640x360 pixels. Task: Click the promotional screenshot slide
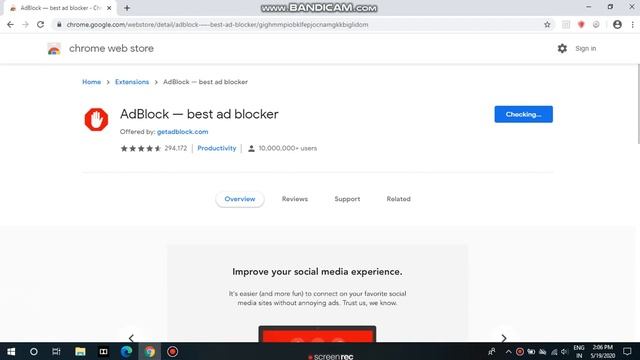[317, 293]
